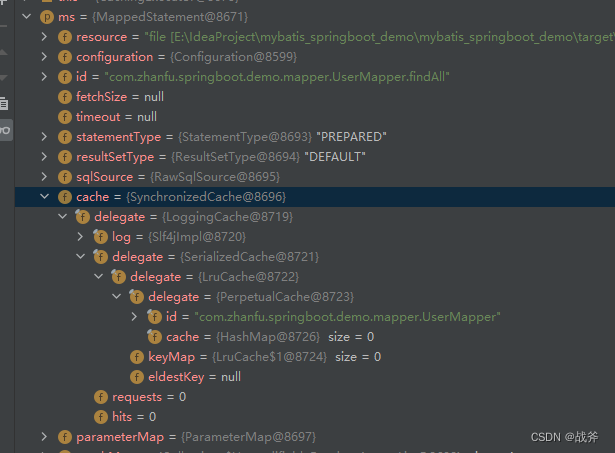This screenshot has width=615, height=453.
Task: Click the resource file path string value
Action: pos(380,37)
